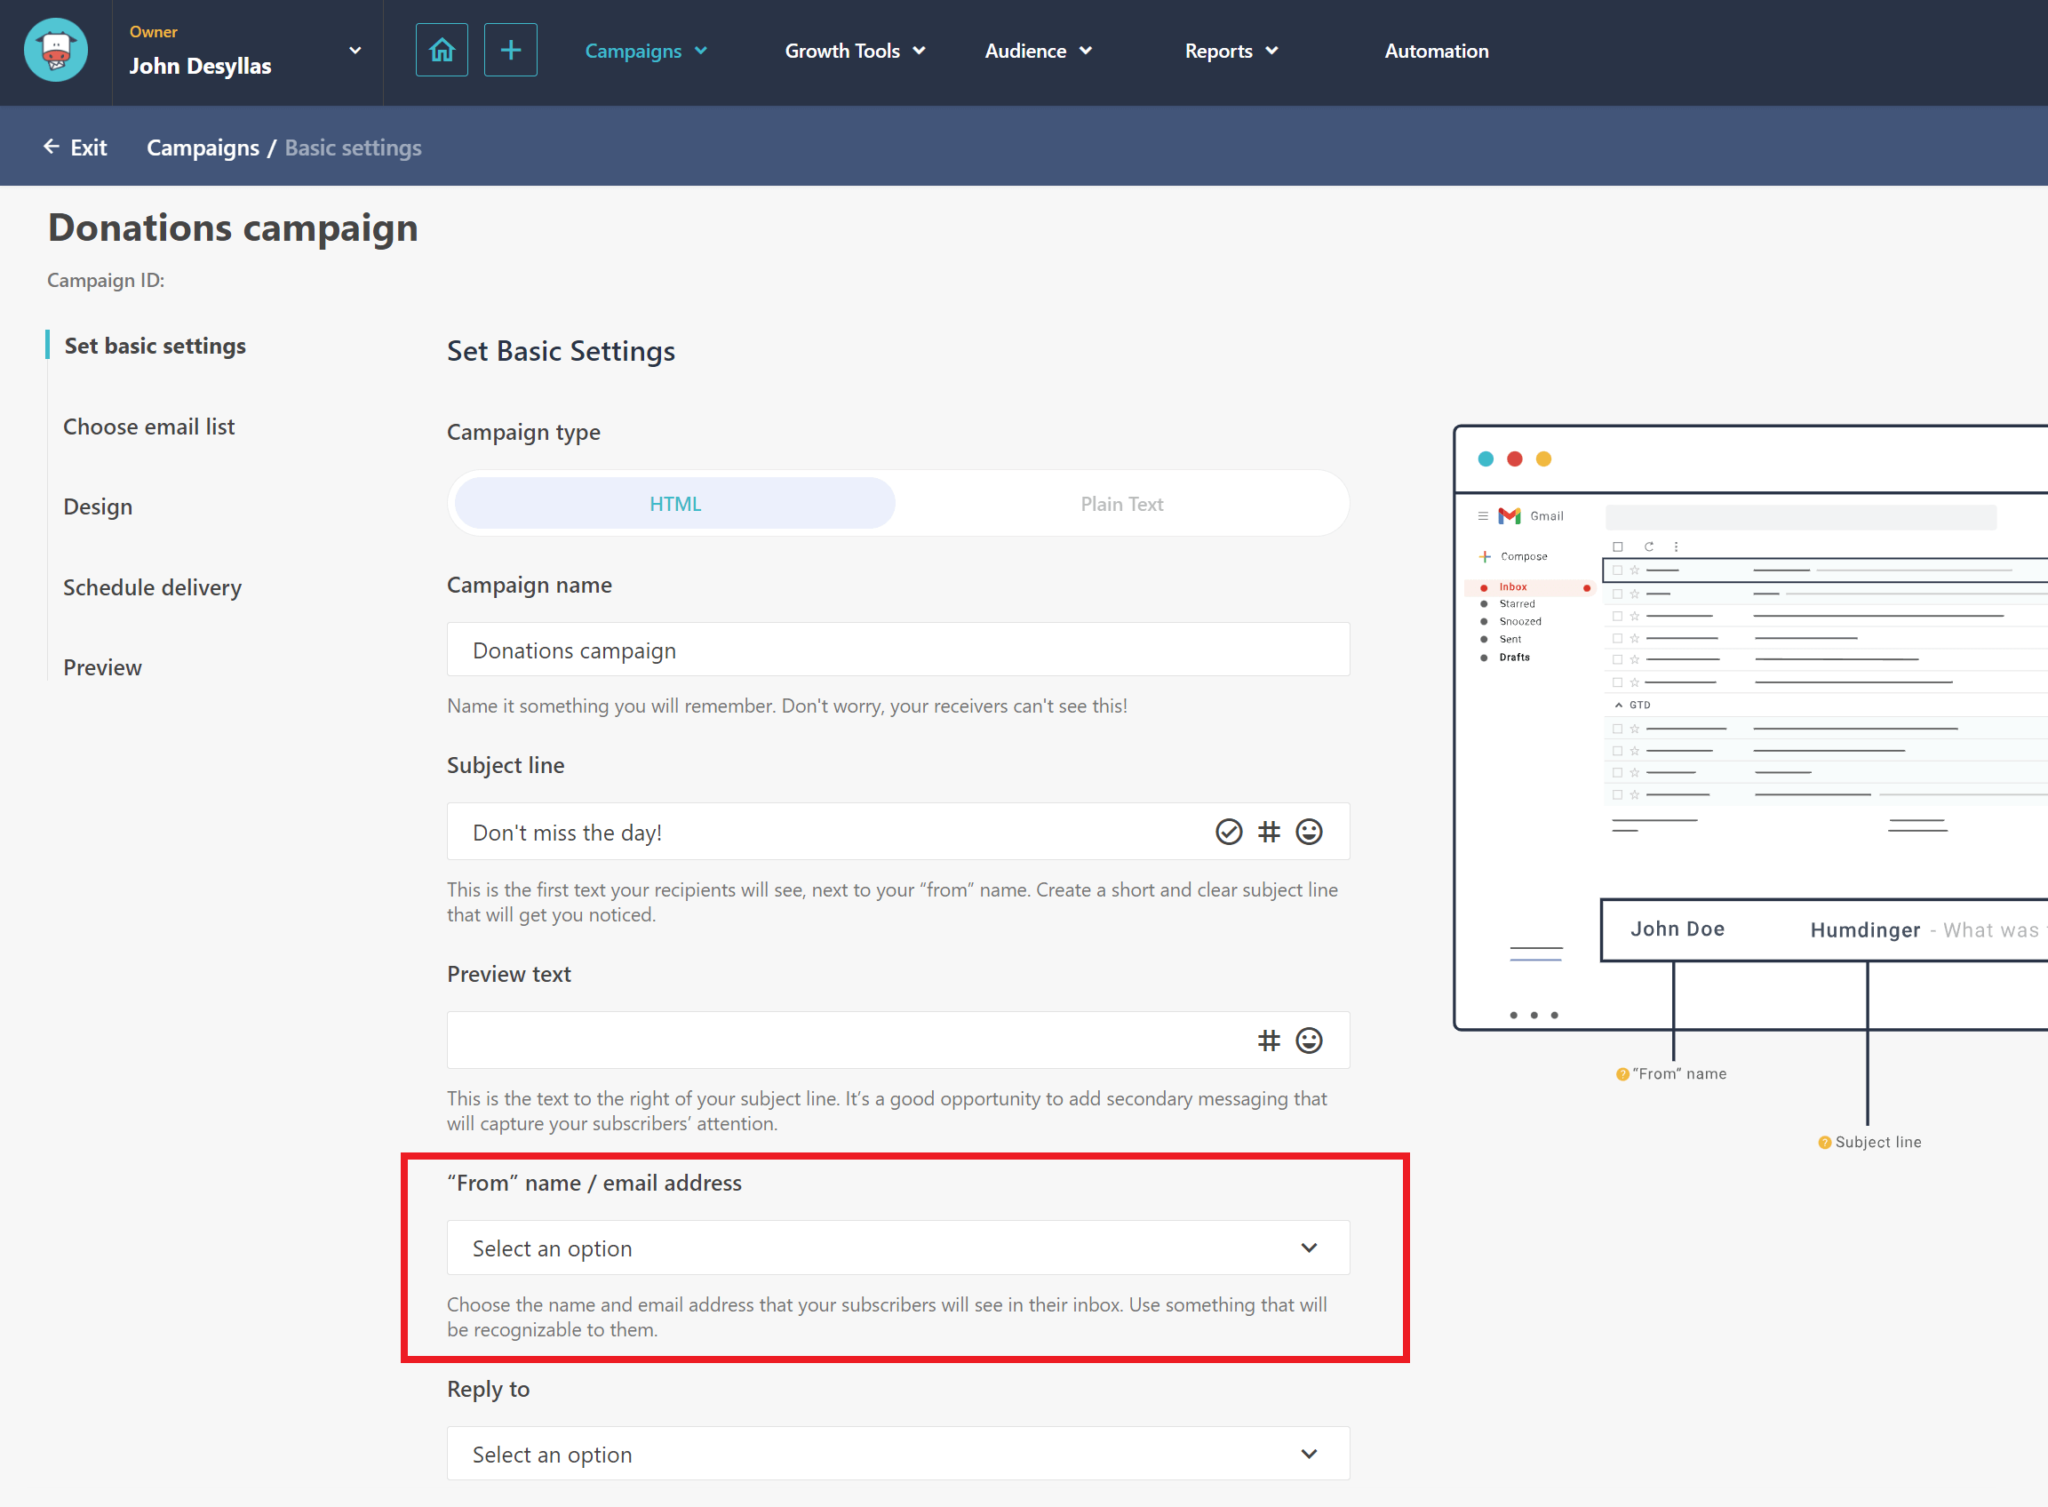Screen dimensions: 2048x1507
Task: Click the Exit link
Action: coord(88,146)
